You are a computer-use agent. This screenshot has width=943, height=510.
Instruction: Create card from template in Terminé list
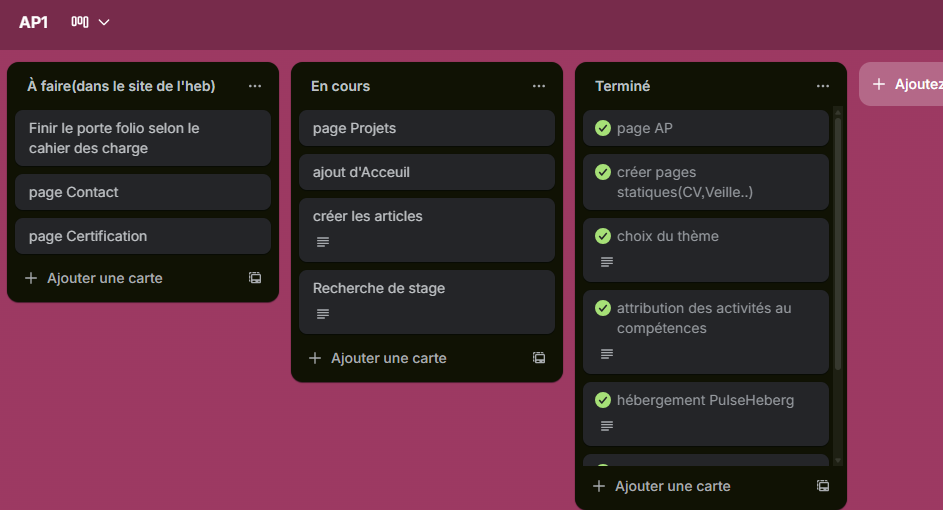[x=823, y=486]
